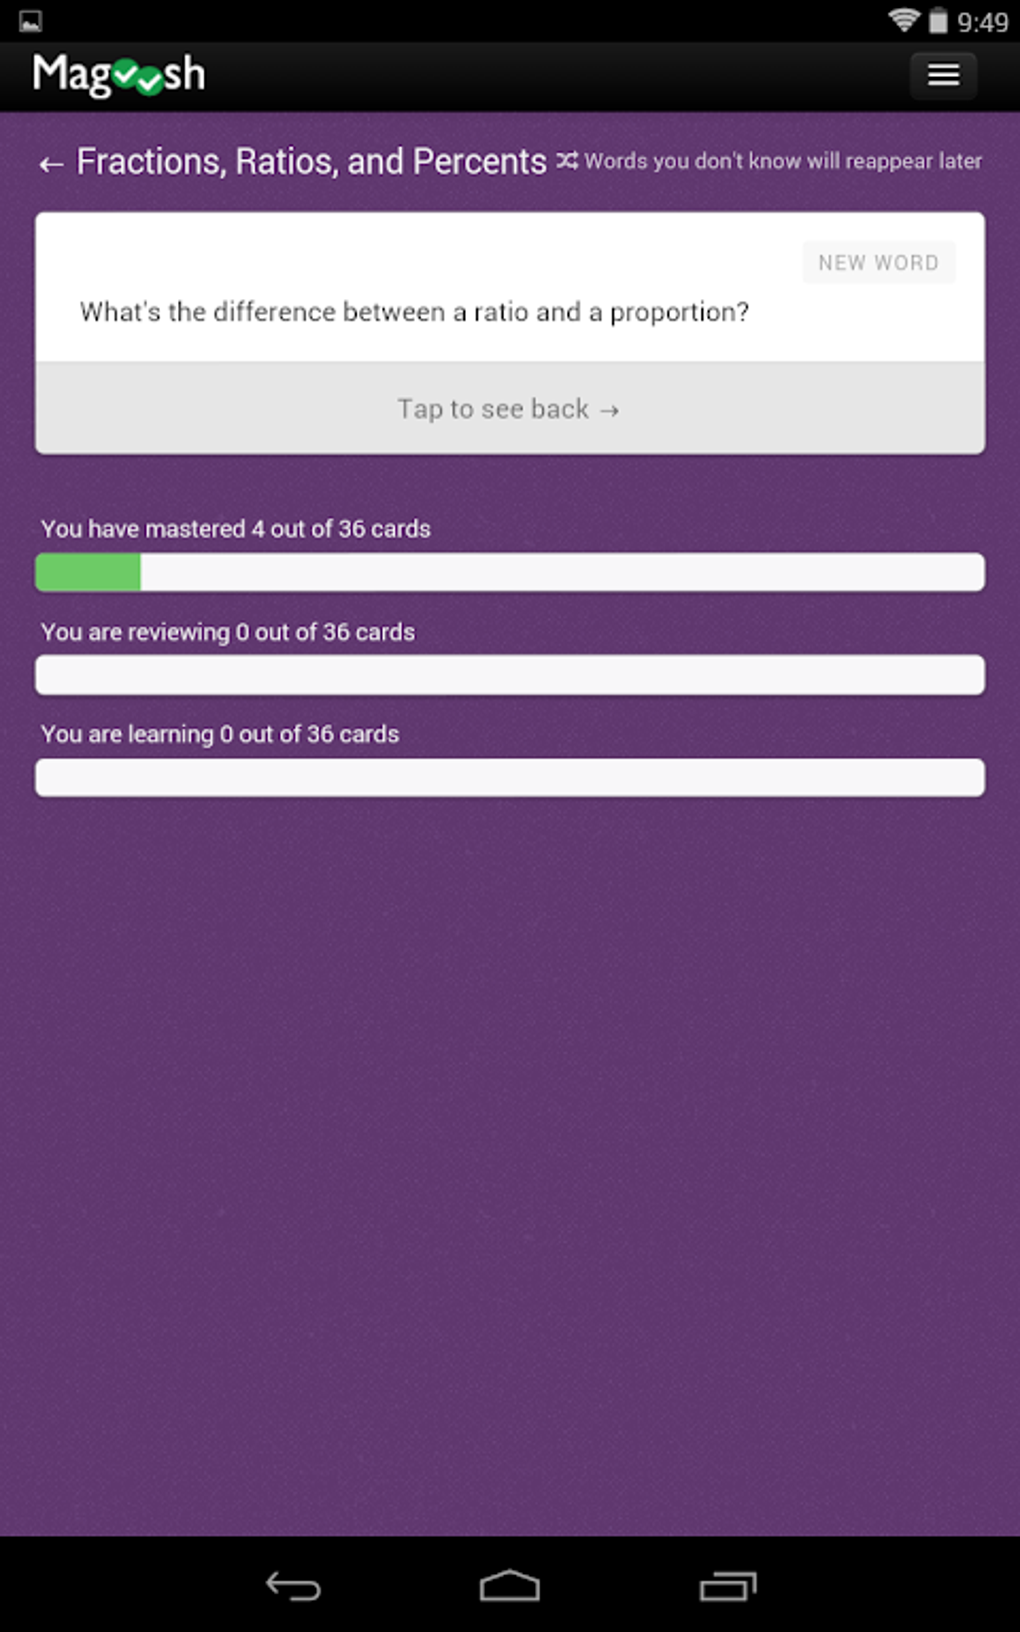1020x1632 pixels.
Task: Click the reviewing cards progress bar
Action: 509,675
